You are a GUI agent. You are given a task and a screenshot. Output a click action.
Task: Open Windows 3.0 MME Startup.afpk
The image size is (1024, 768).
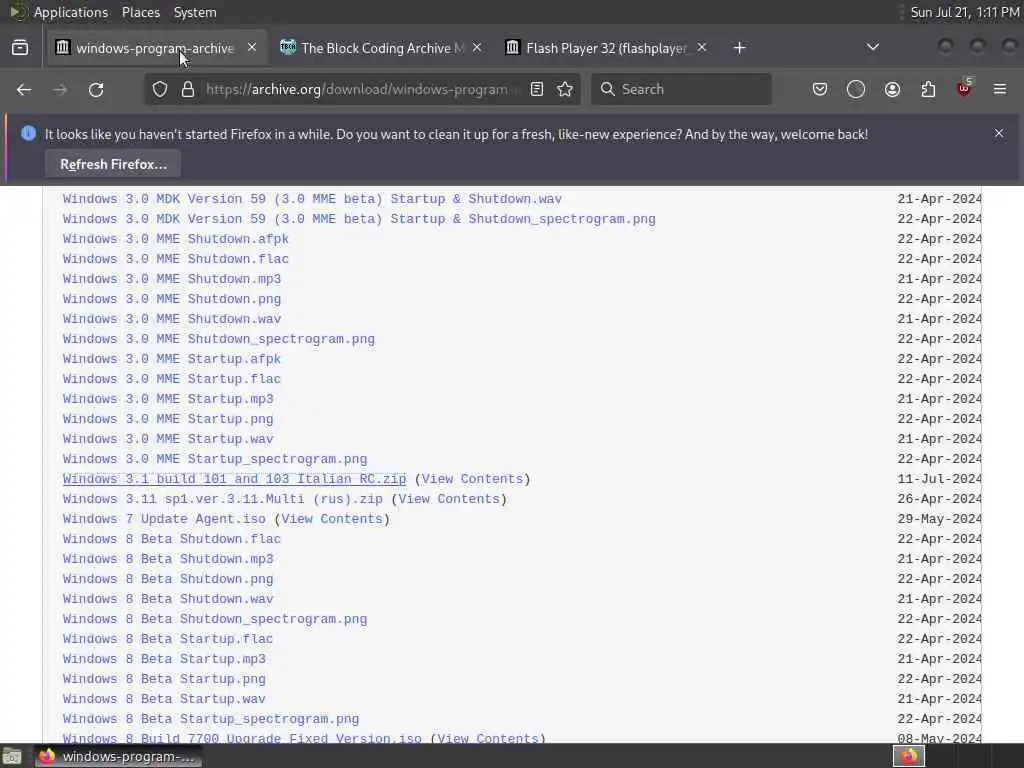pos(172,359)
